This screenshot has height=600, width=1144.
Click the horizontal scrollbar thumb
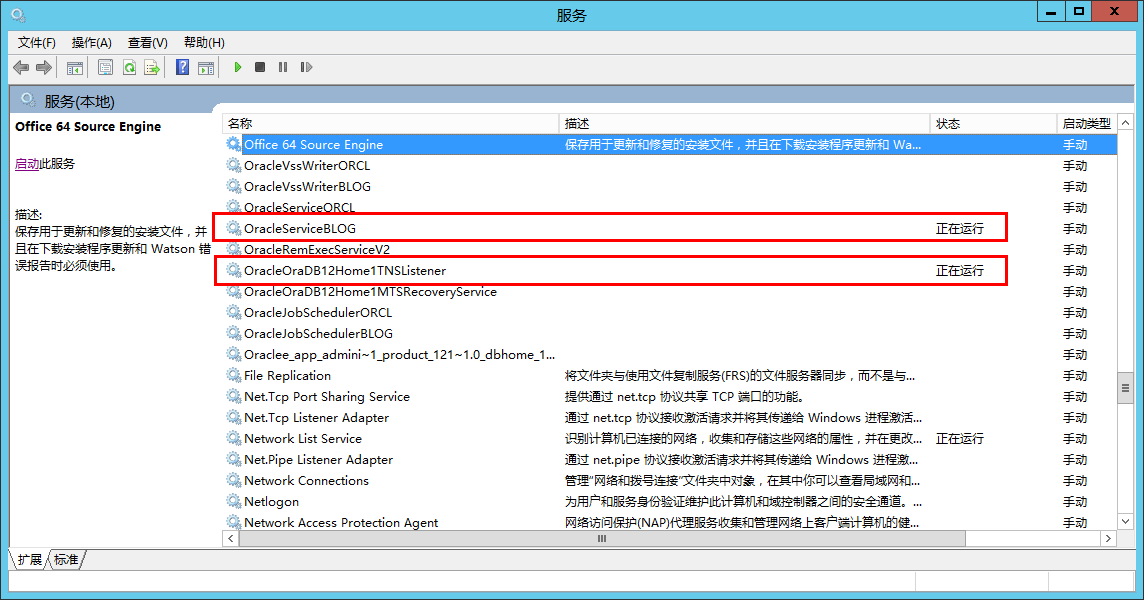602,539
